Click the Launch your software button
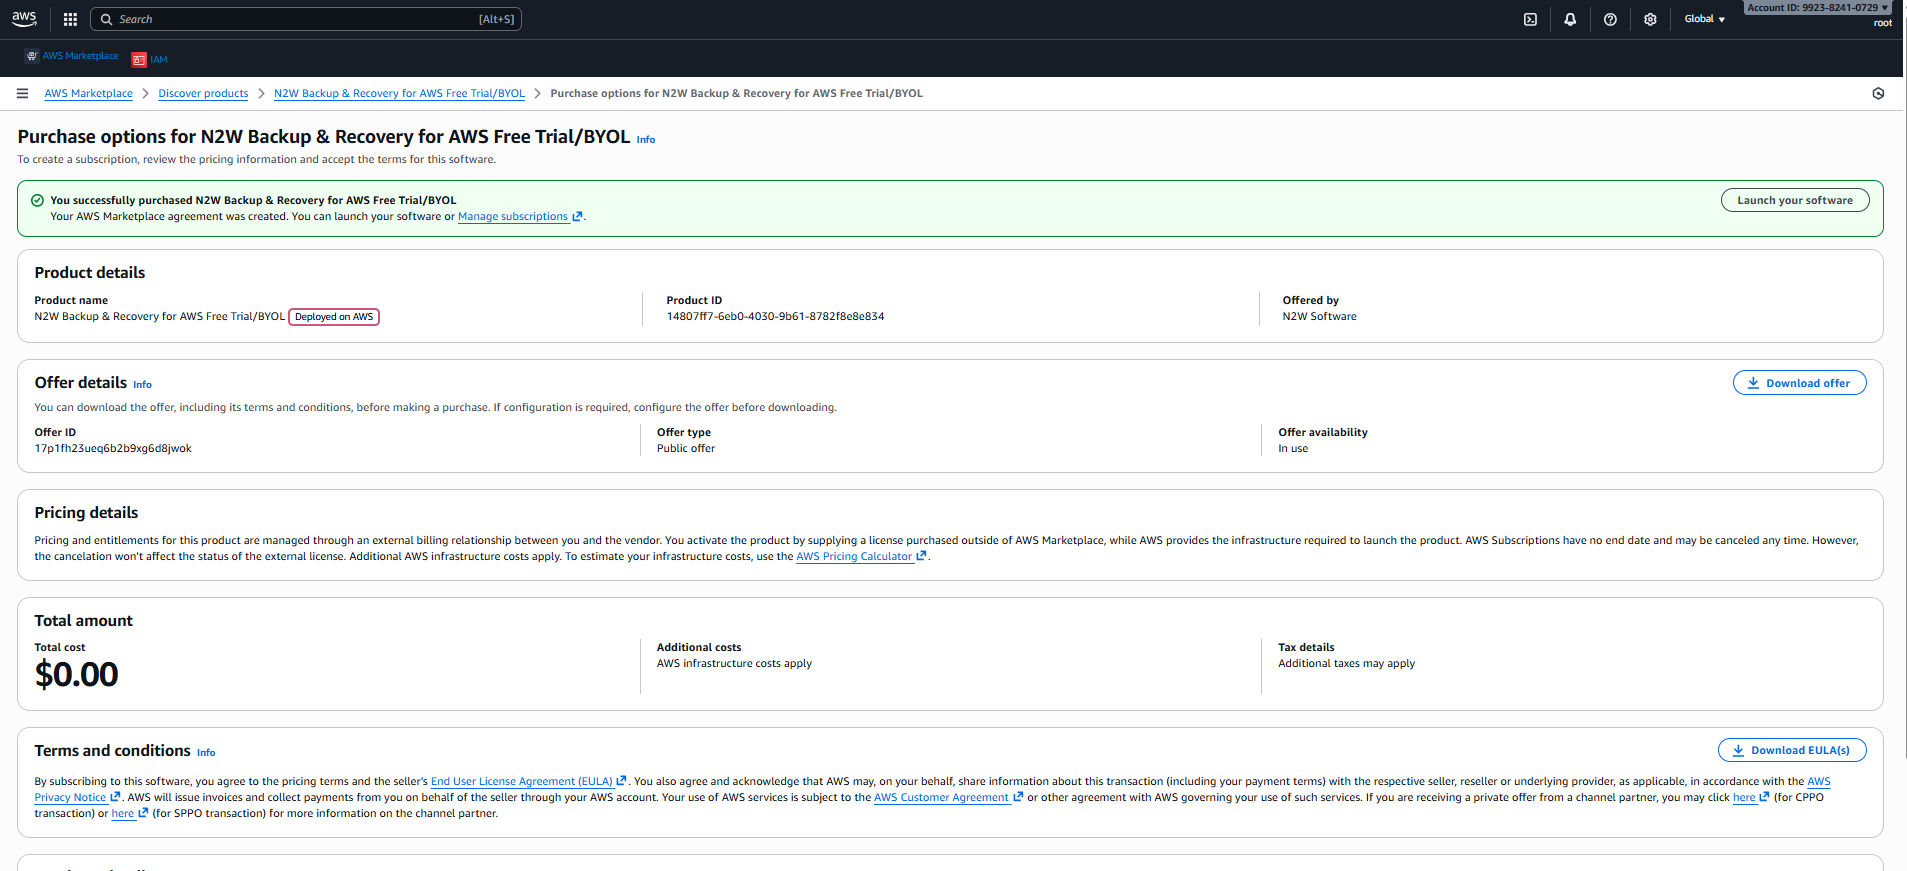 pyautogui.click(x=1794, y=200)
